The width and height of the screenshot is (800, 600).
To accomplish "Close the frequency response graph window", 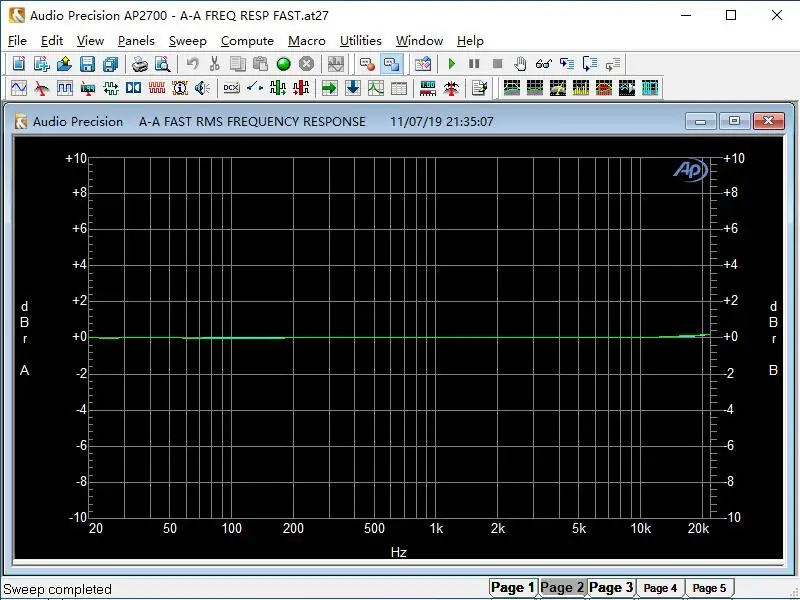I will [768, 121].
